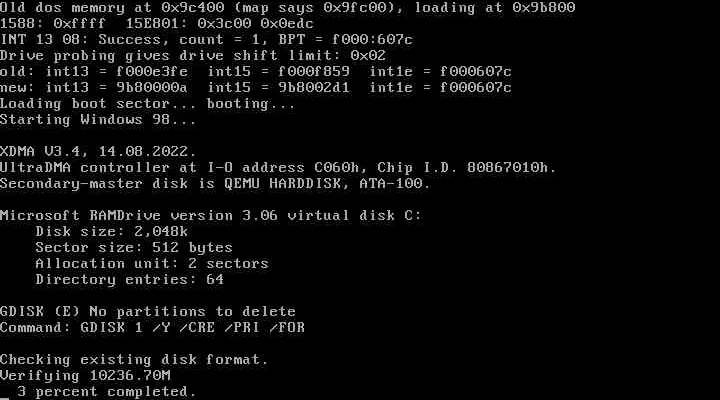
Task: Click the 'Command: GDISK 1 /Y /CRE /PRI /FOR' line
Action: tap(152, 328)
